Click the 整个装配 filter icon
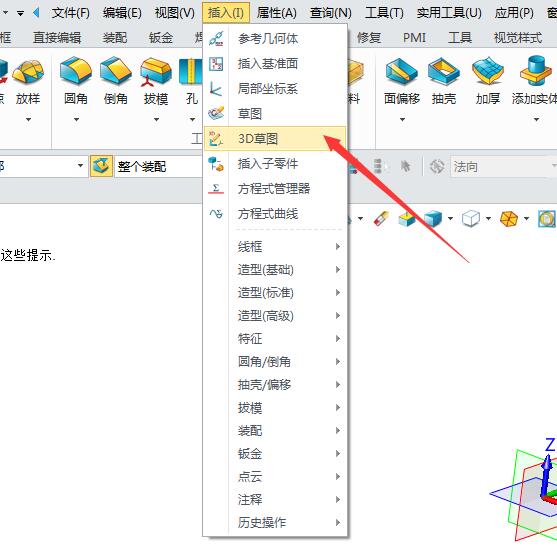This screenshot has width=557, height=554. (101, 166)
